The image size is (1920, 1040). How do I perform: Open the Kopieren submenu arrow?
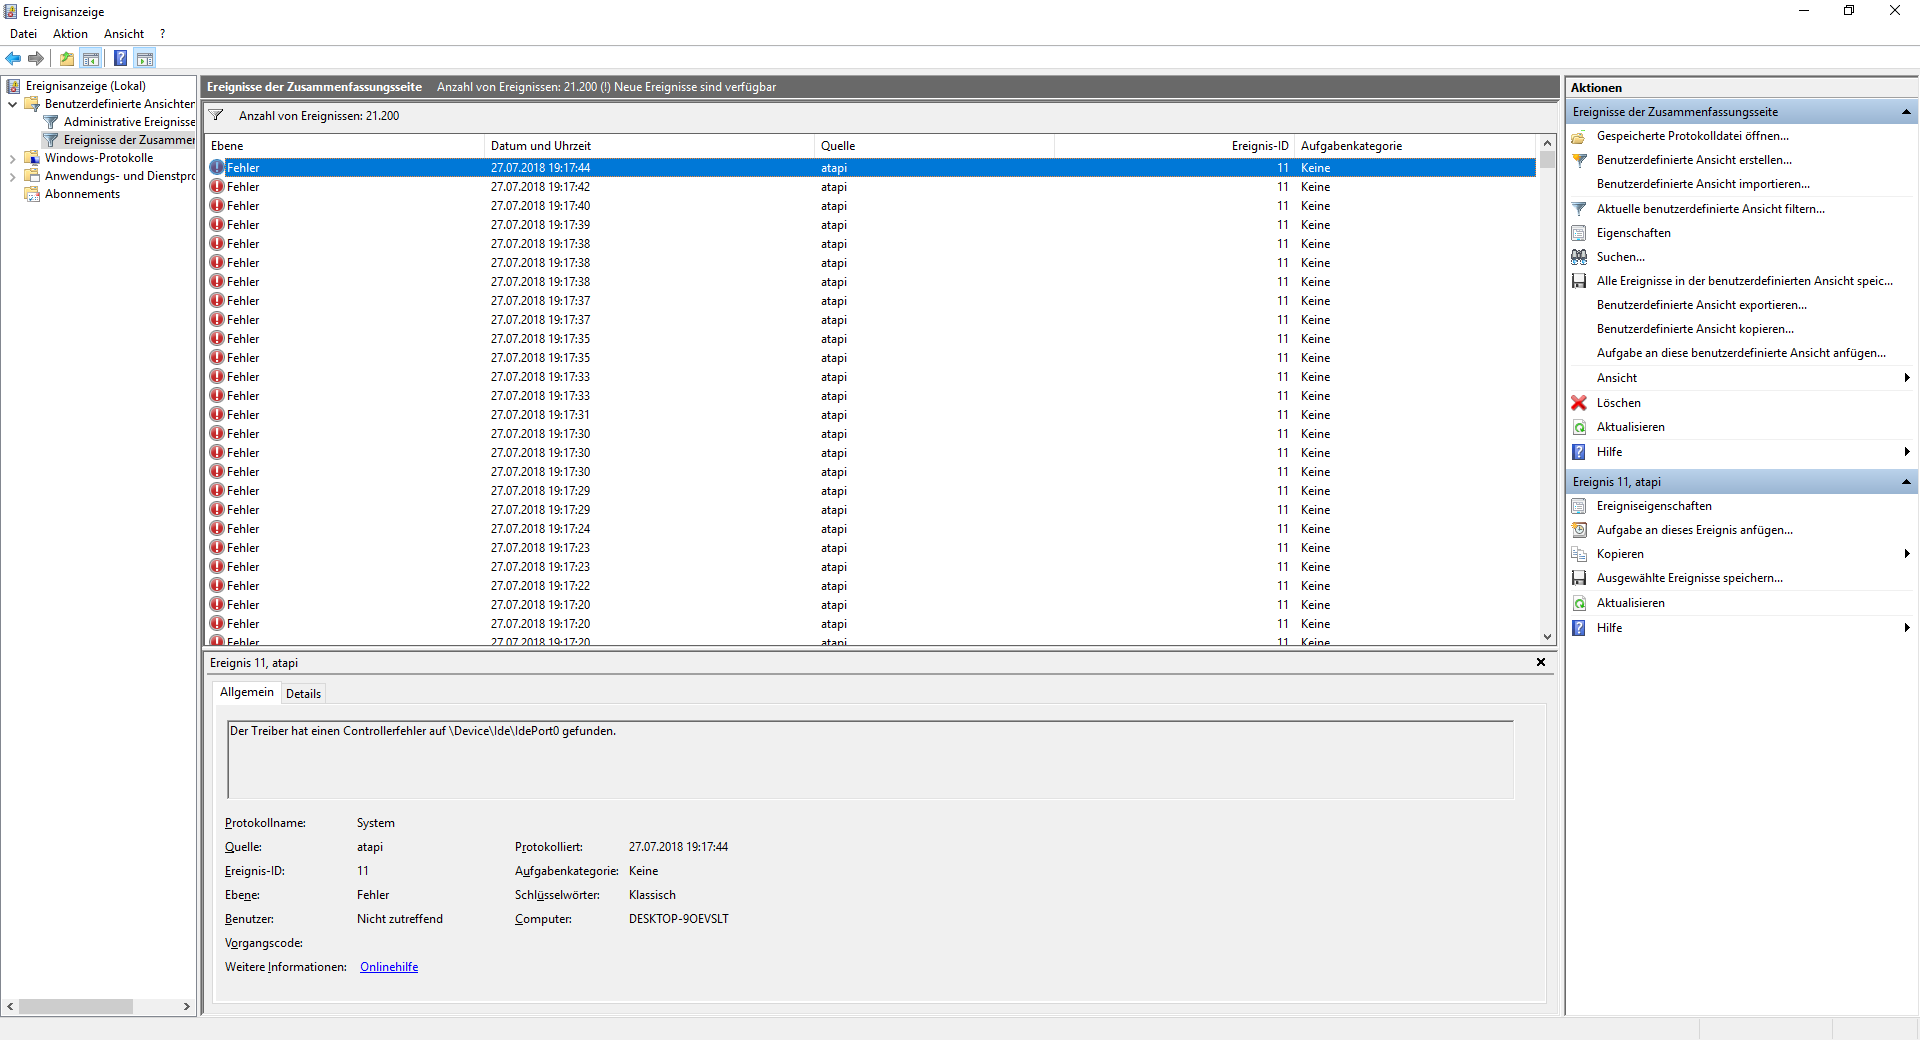(1907, 554)
